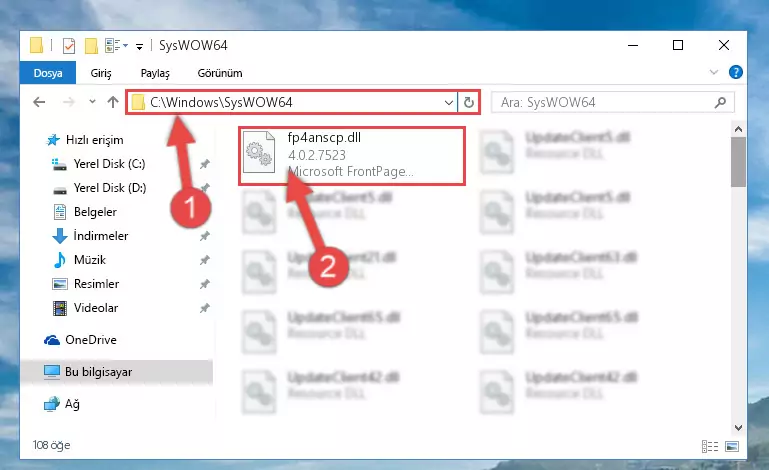
Task: Unpin Yerel Disk (C:) pin icon
Action: coord(205,164)
